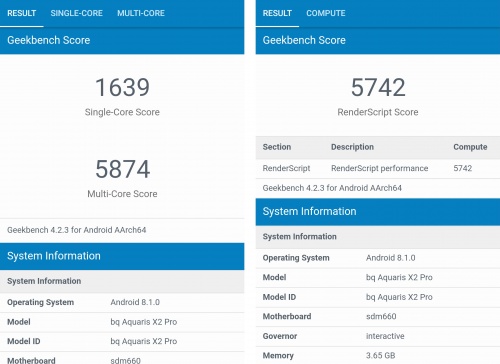500x364 pixels.
Task: Select the RESULT tab in right panel
Action: tap(277, 13)
